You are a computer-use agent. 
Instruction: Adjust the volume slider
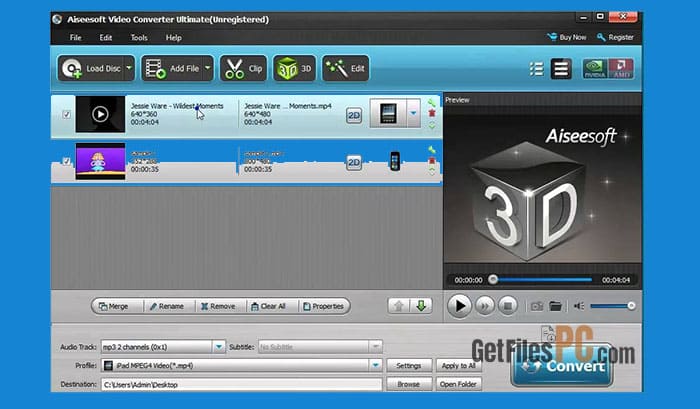click(612, 306)
